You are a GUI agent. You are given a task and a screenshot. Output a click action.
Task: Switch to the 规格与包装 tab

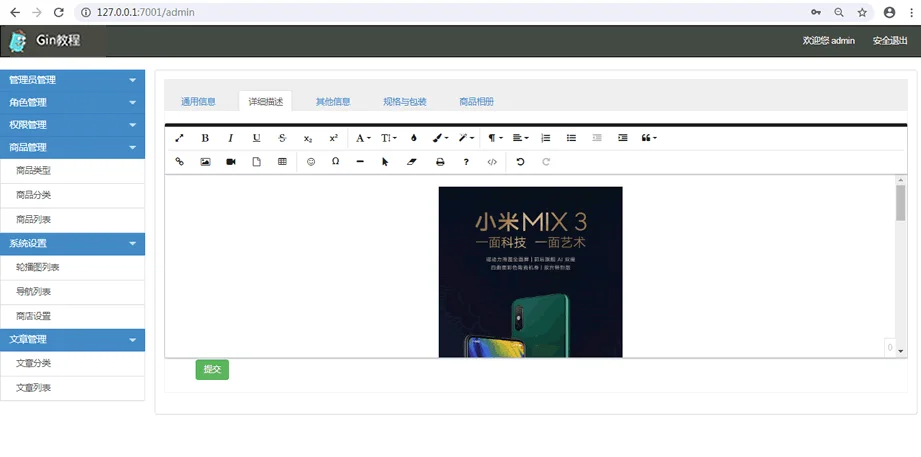click(405, 102)
